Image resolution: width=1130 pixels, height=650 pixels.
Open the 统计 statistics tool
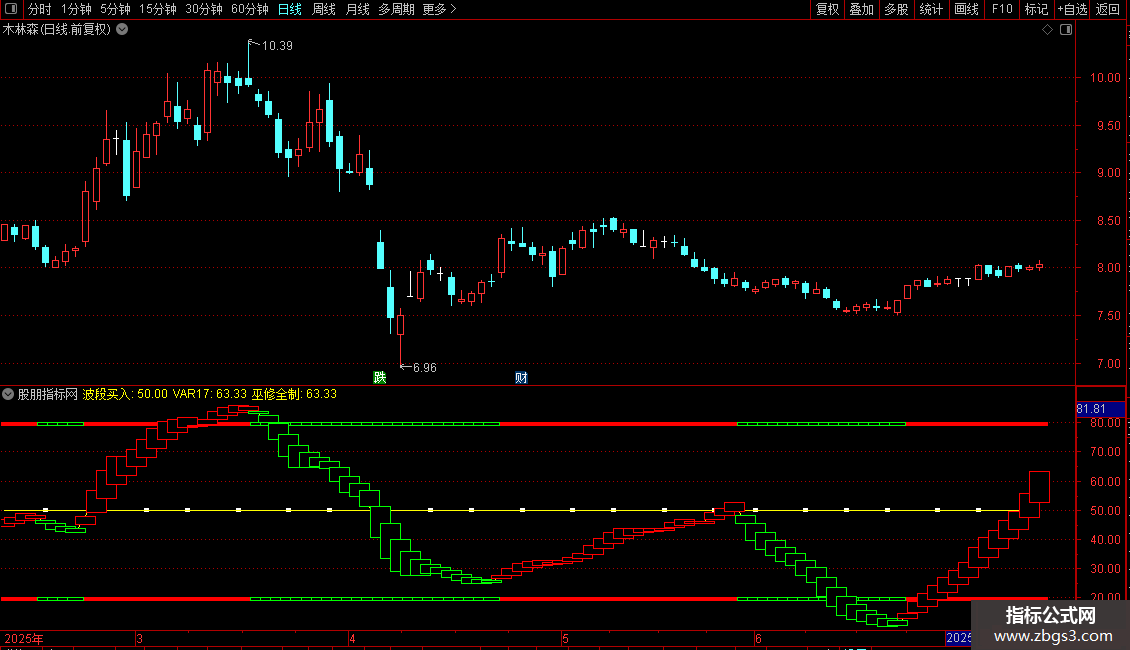(x=930, y=9)
